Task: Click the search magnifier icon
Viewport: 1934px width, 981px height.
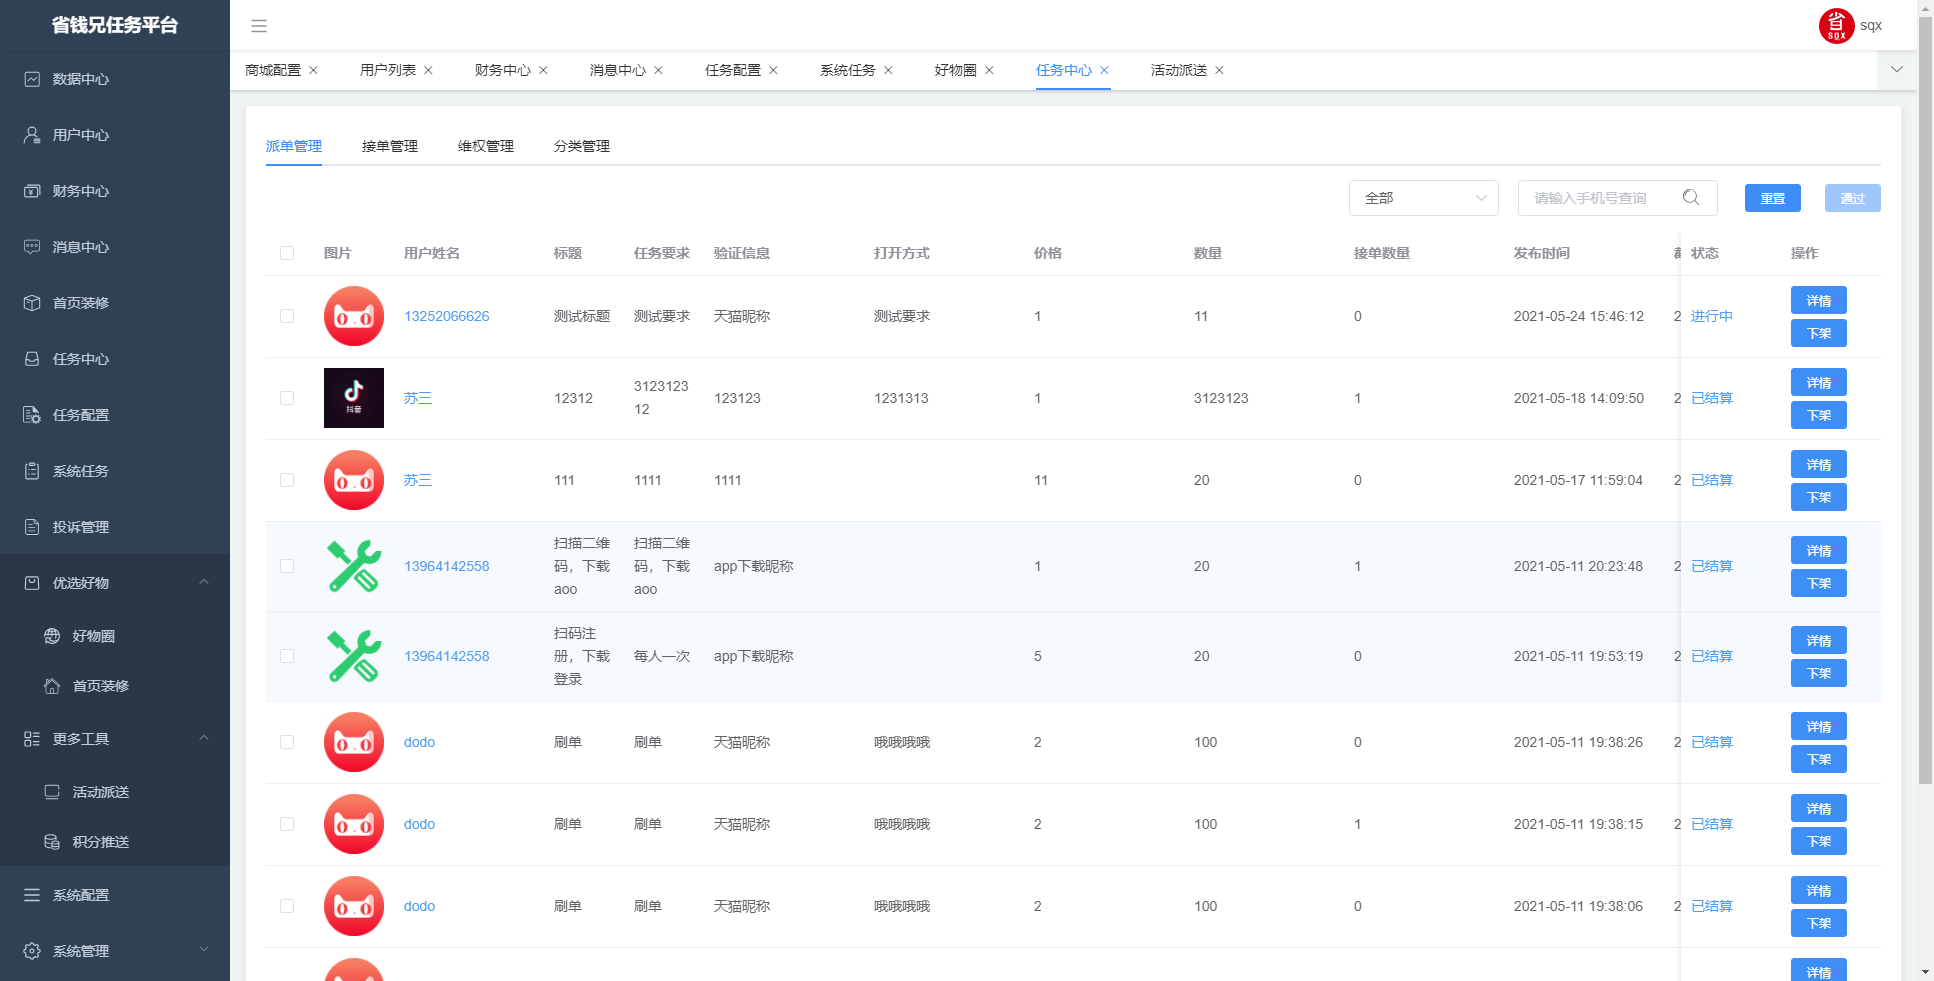Action: click(1691, 198)
